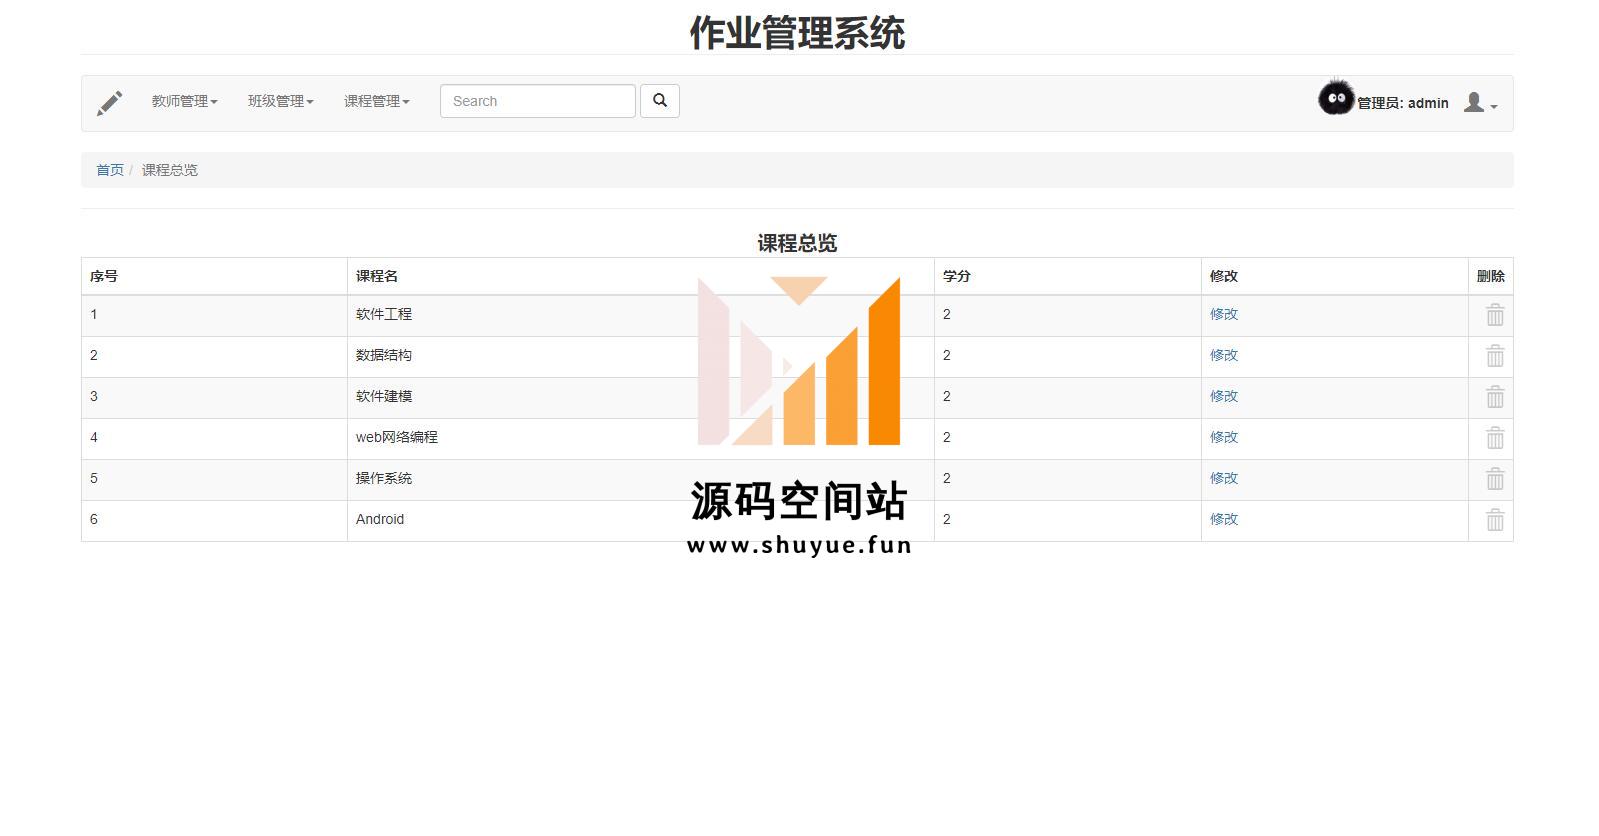1599x836 pixels.
Task: Click 修改 link for 操作系统
Action: click(1224, 478)
